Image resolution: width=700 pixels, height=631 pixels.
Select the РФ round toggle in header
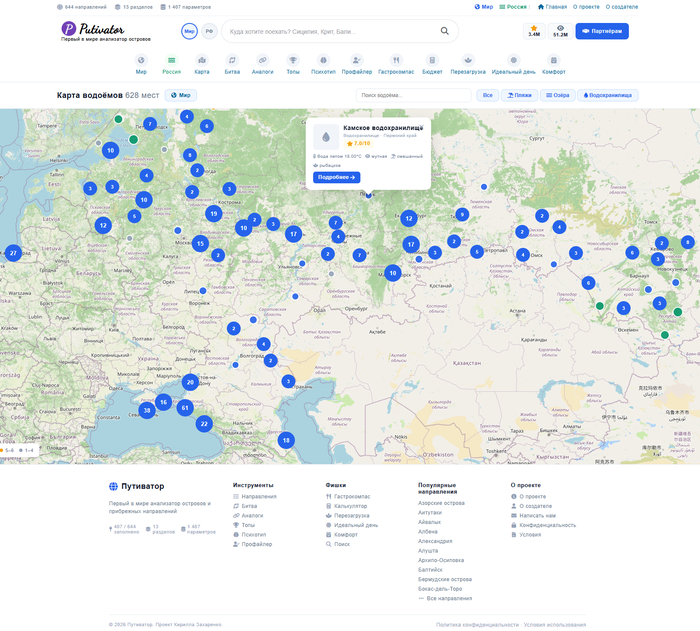[x=209, y=31]
